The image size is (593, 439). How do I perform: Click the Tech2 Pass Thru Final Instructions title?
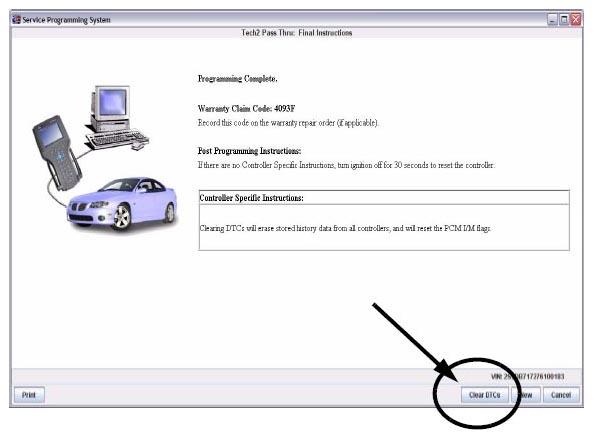tap(297, 33)
